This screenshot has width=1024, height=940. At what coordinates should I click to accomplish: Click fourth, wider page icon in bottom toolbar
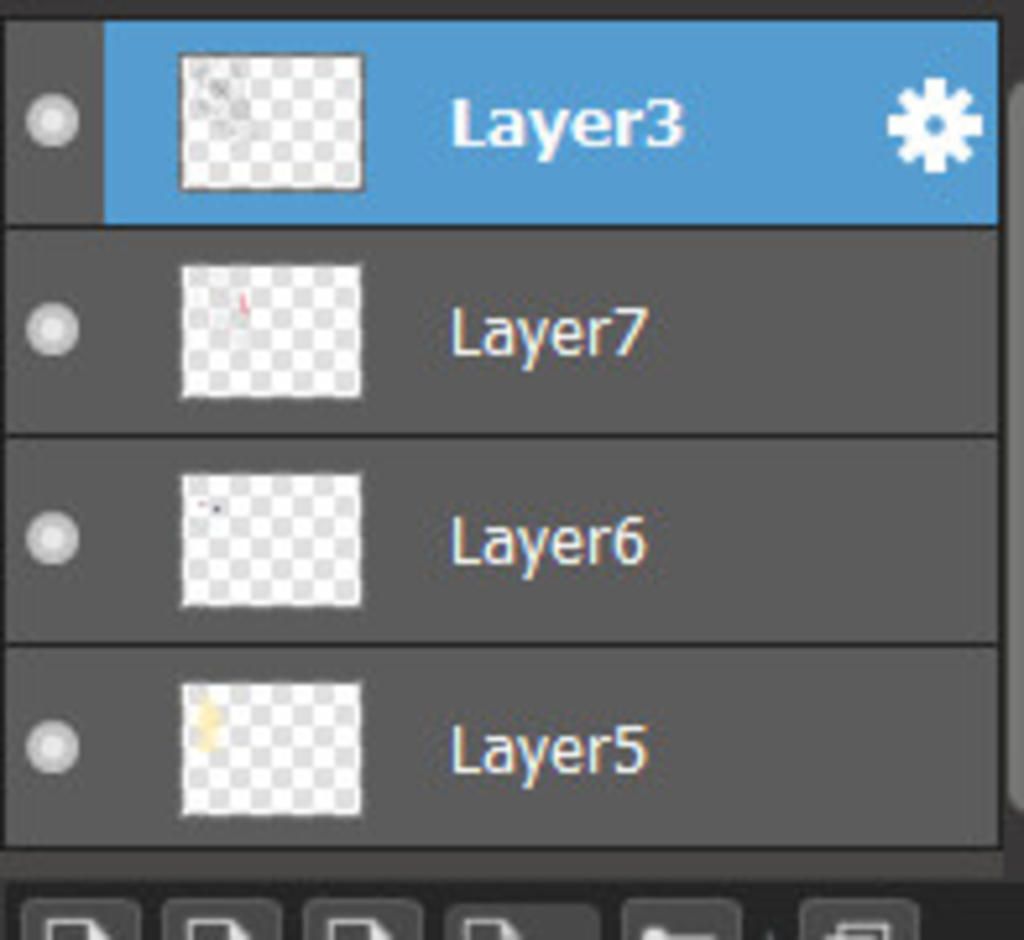coord(521,924)
